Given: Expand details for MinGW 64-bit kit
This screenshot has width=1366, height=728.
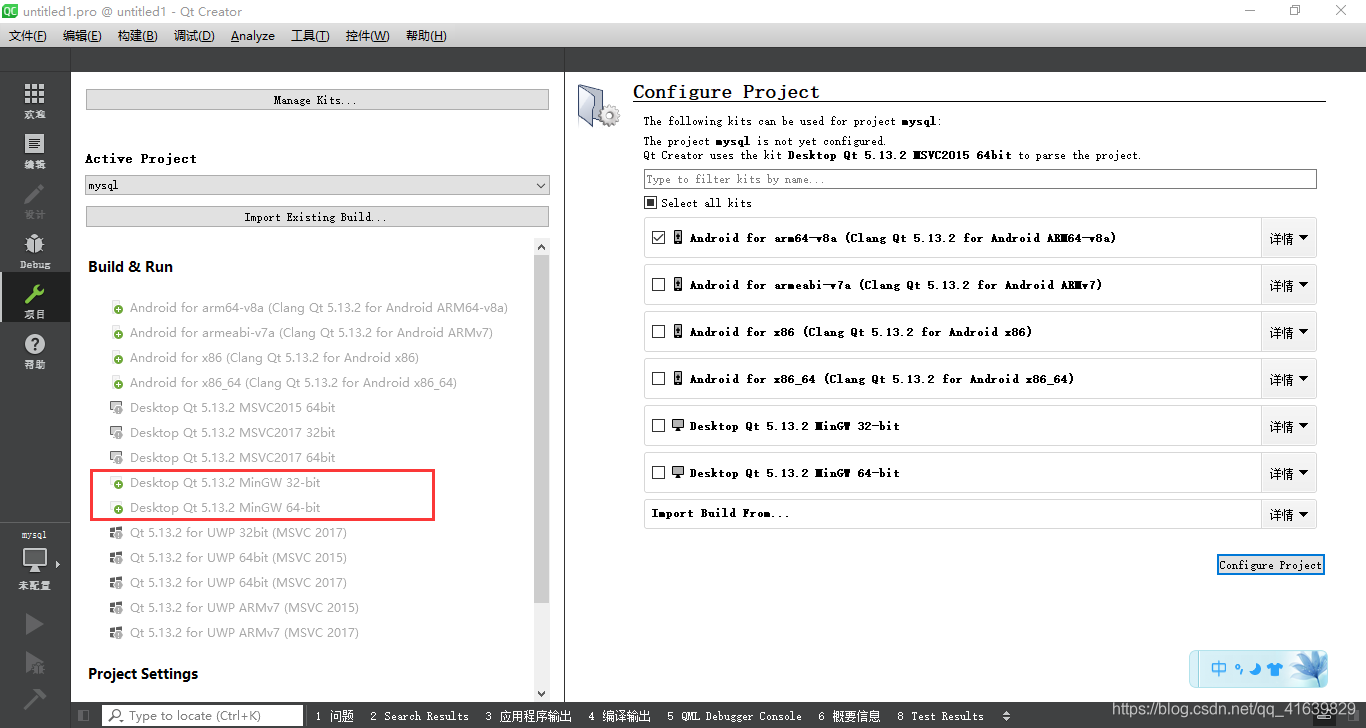Looking at the screenshot, I should (1288, 474).
